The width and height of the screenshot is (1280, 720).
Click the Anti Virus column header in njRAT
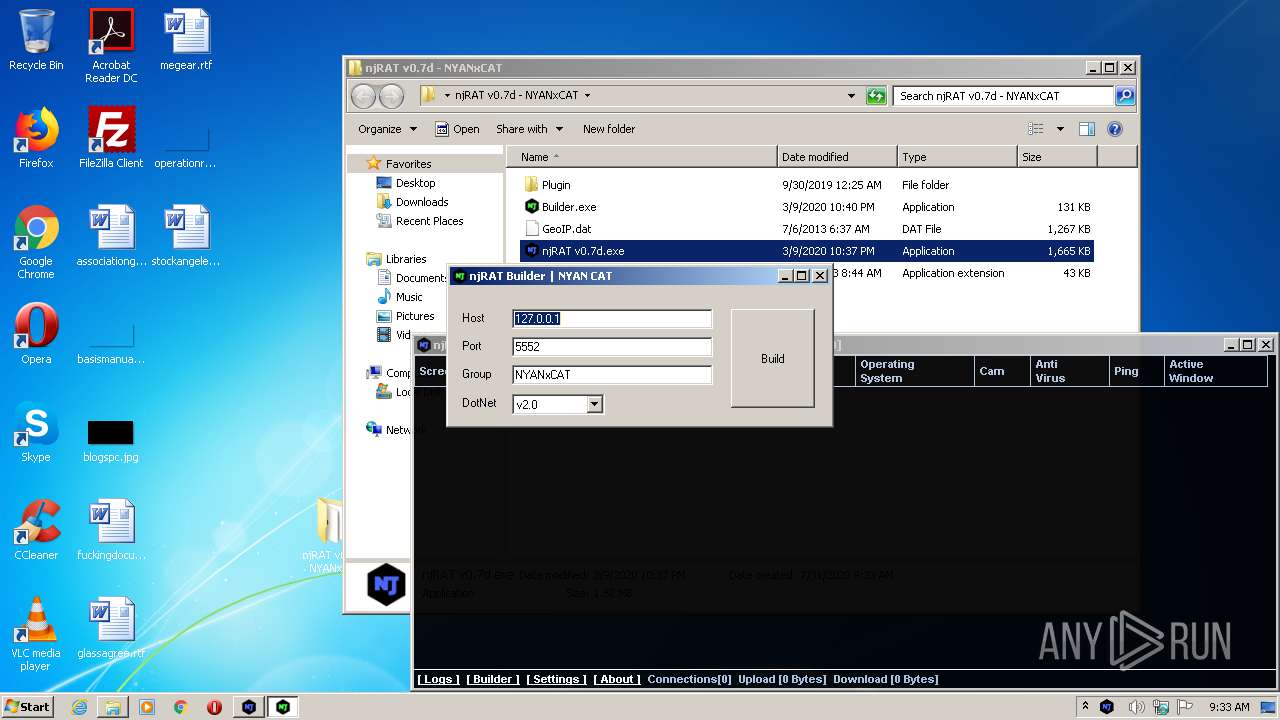click(1069, 371)
